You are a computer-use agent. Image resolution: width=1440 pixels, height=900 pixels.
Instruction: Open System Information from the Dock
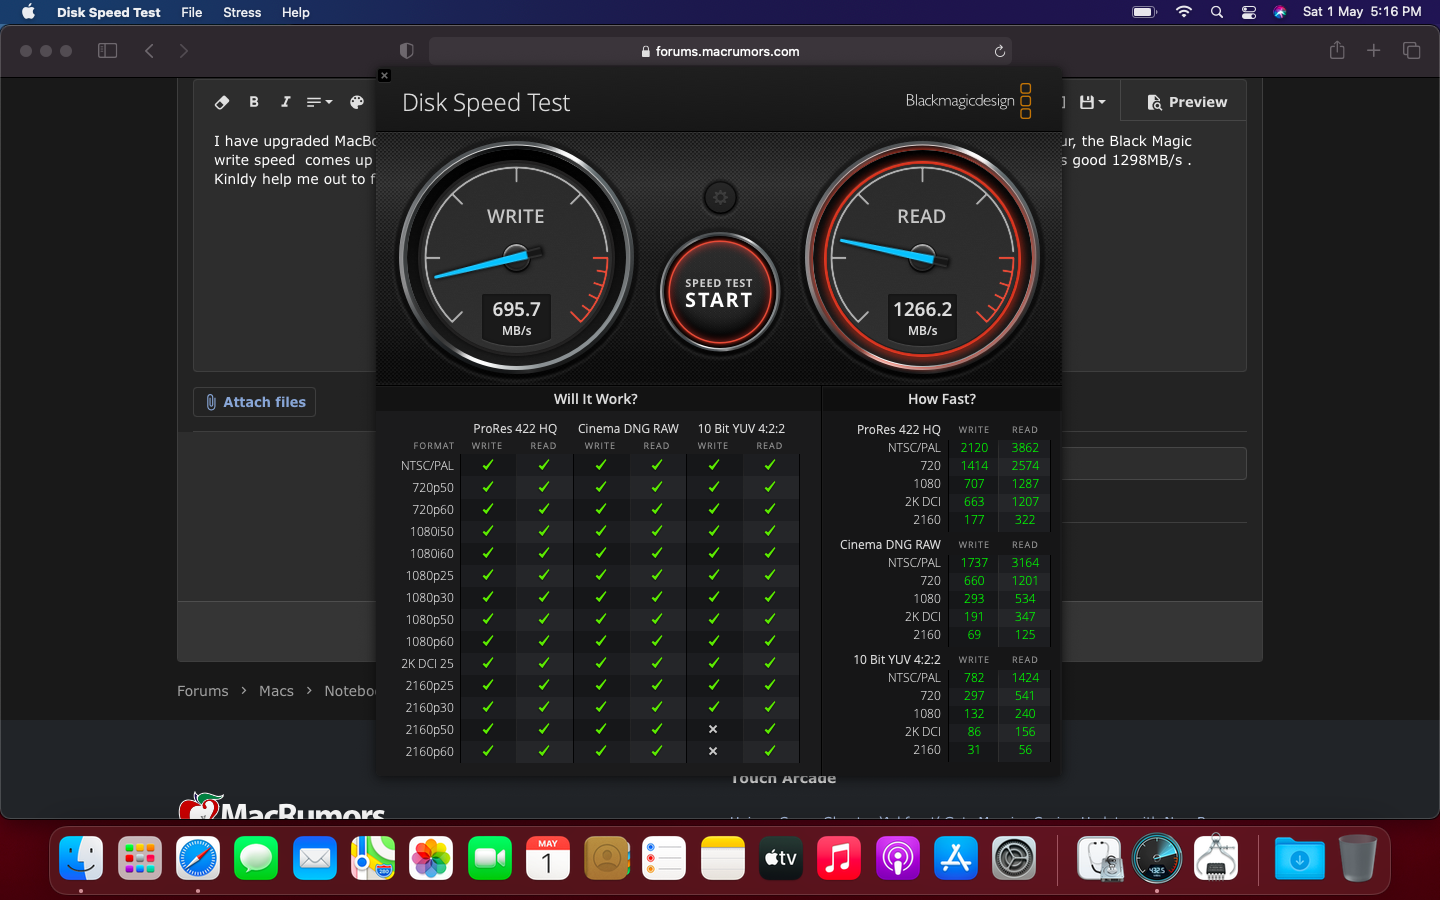click(x=1216, y=858)
